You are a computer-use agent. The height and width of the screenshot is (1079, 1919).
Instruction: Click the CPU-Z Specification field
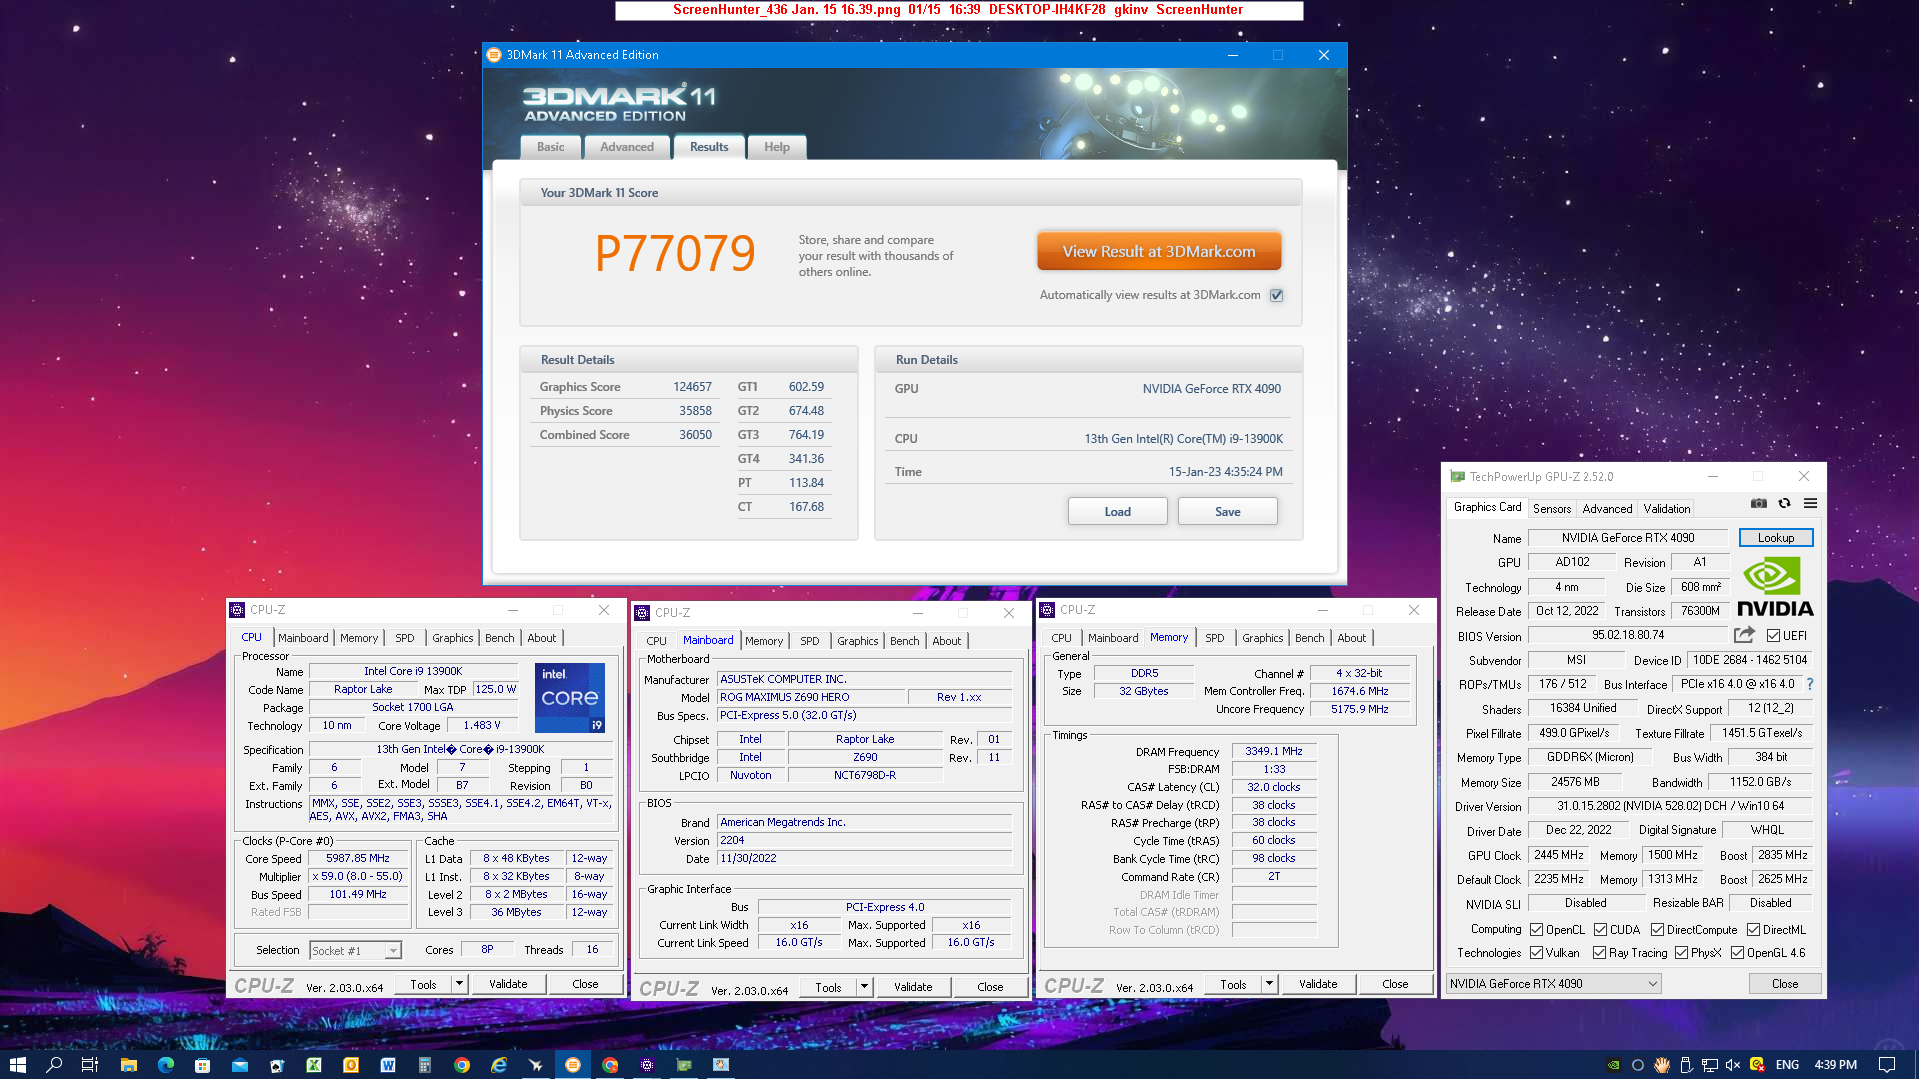pos(460,749)
